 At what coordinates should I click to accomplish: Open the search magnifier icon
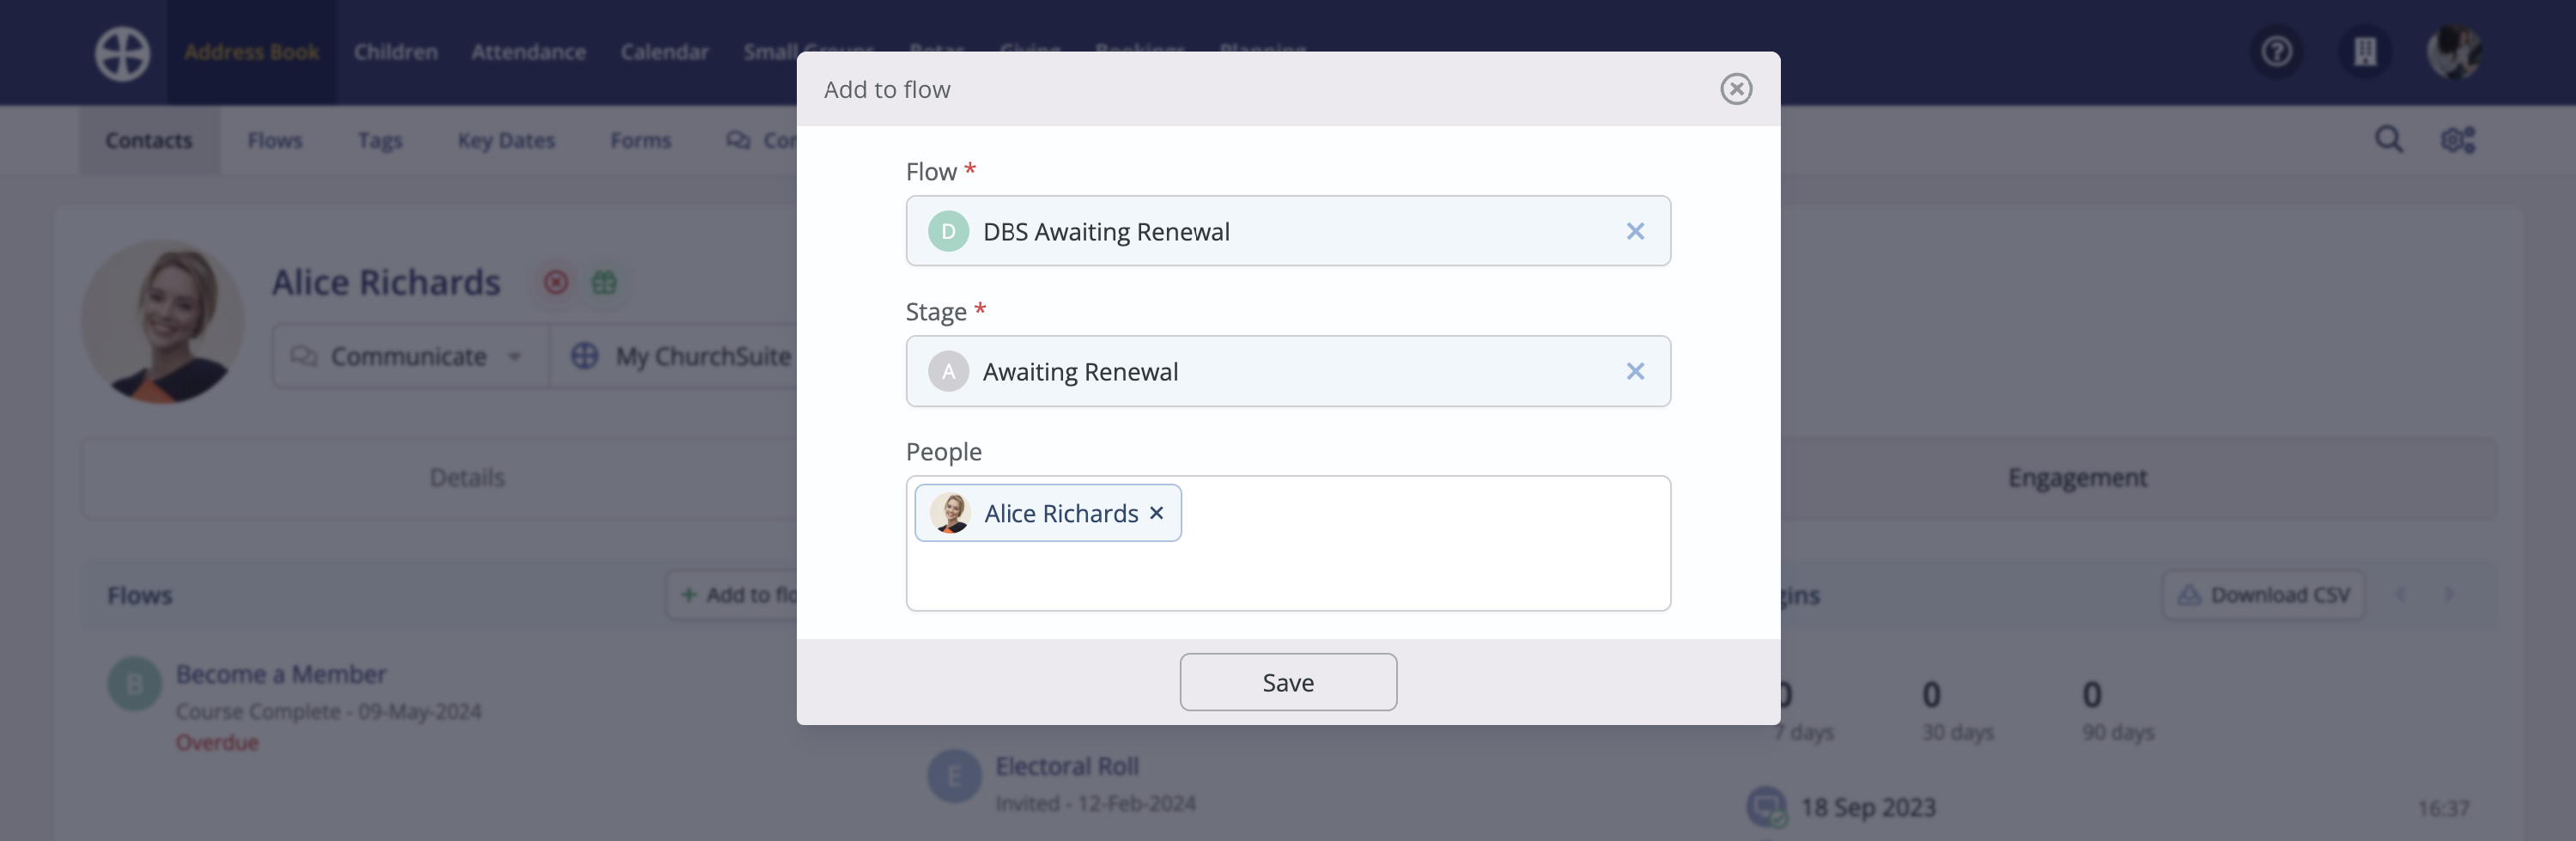(x=2388, y=139)
